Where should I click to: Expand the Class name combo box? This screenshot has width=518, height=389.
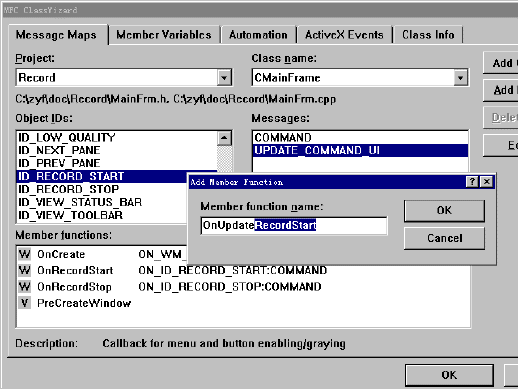point(460,78)
